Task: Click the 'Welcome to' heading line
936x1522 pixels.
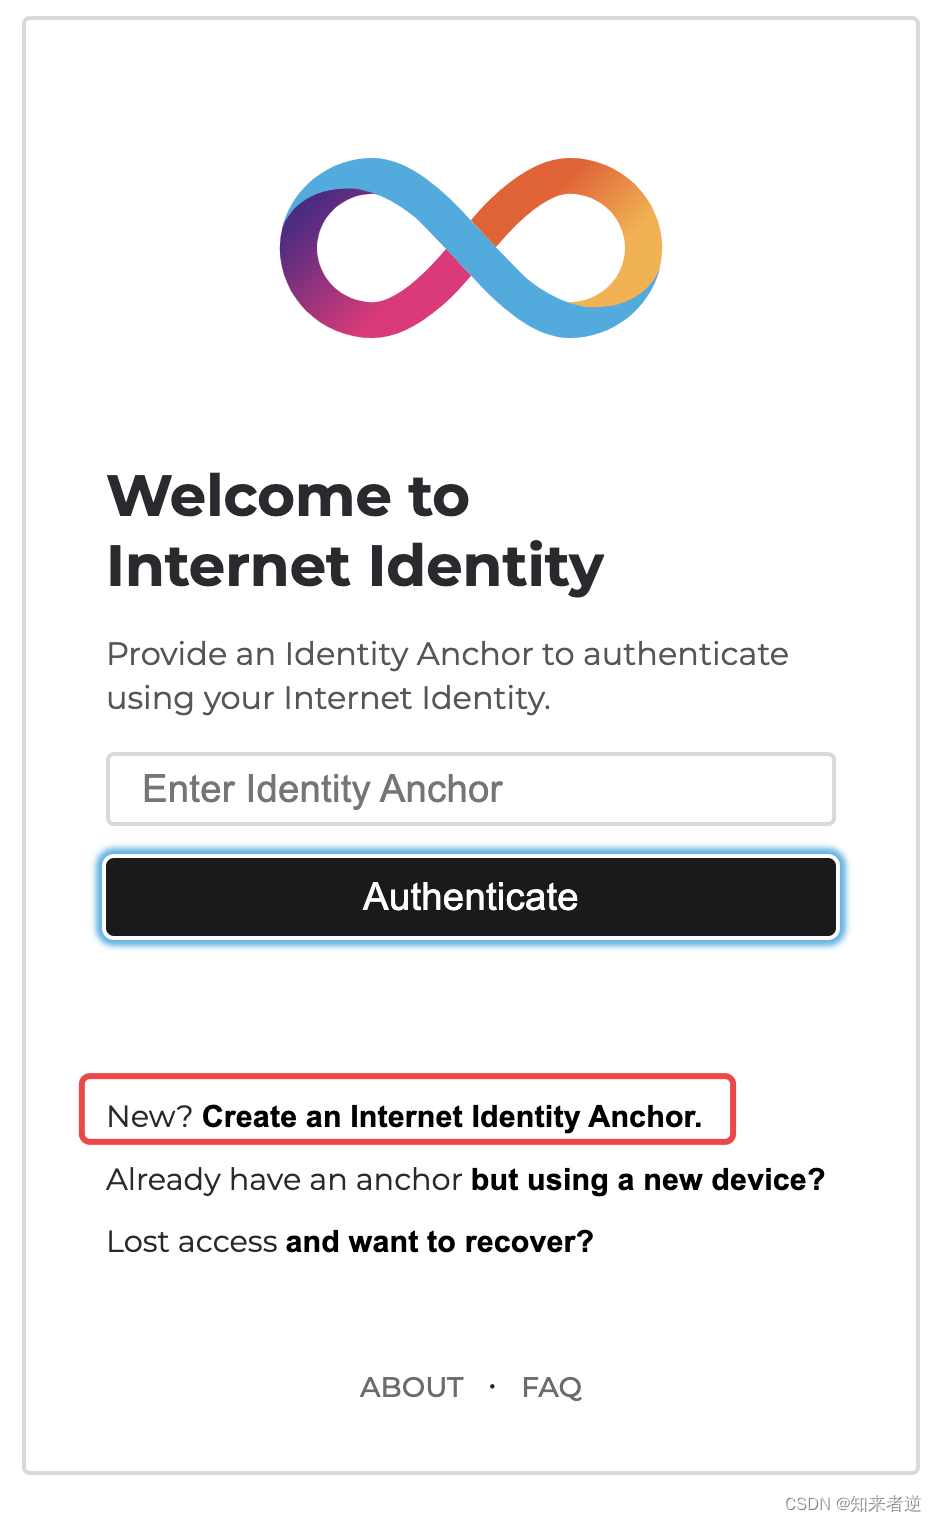Action: click(288, 496)
